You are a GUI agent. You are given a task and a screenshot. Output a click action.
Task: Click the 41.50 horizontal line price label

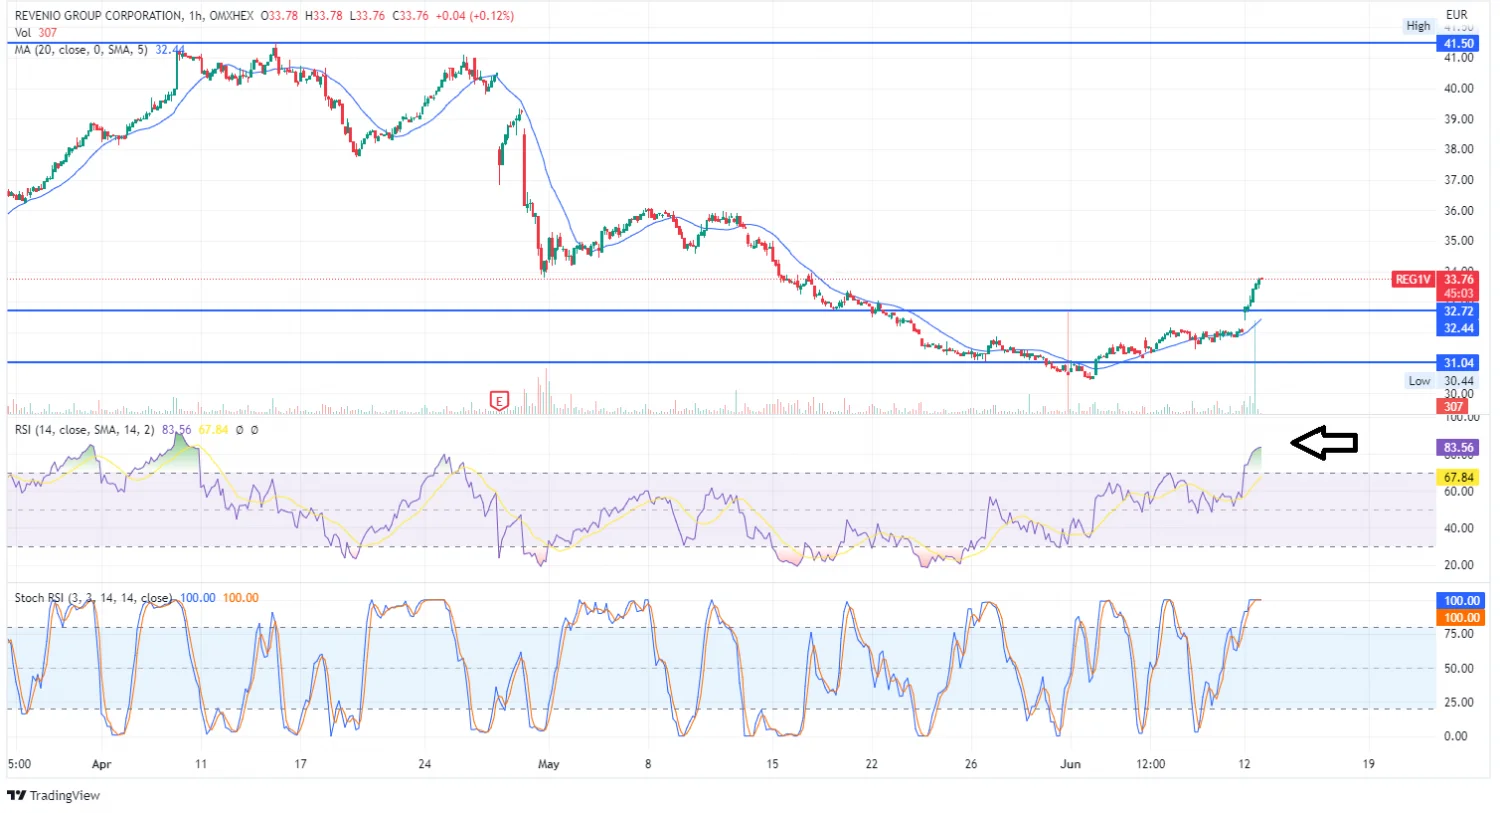click(1458, 44)
